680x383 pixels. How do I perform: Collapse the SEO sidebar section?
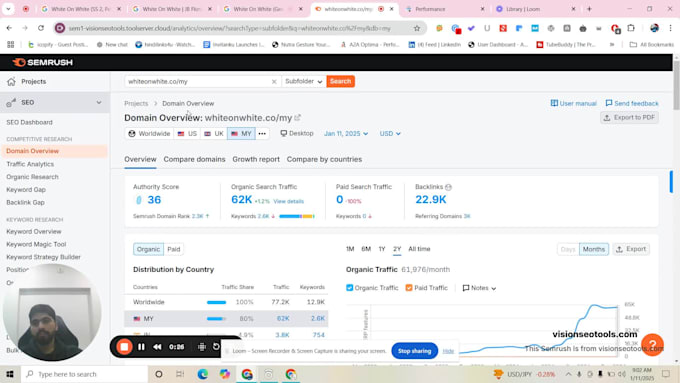point(99,102)
